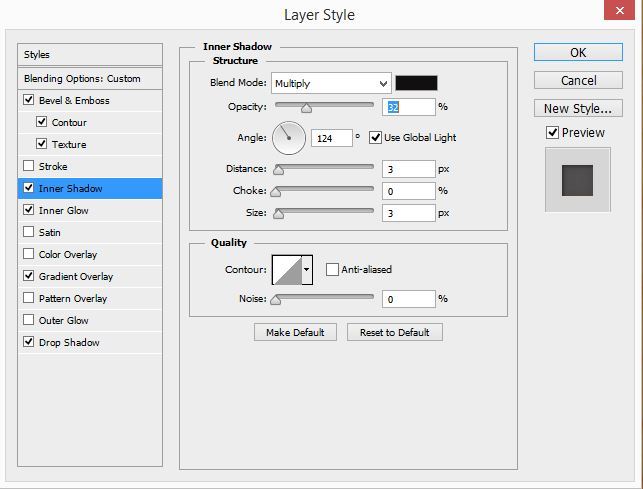Click the Contour curve thumbnail

click(287, 270)
